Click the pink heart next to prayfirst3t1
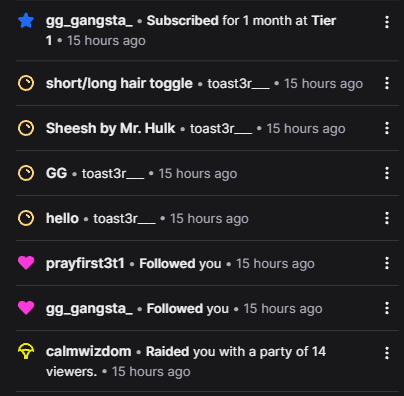The width and height of the screenshot is (404, 396). pyautogui.click(x=26, y=263)
